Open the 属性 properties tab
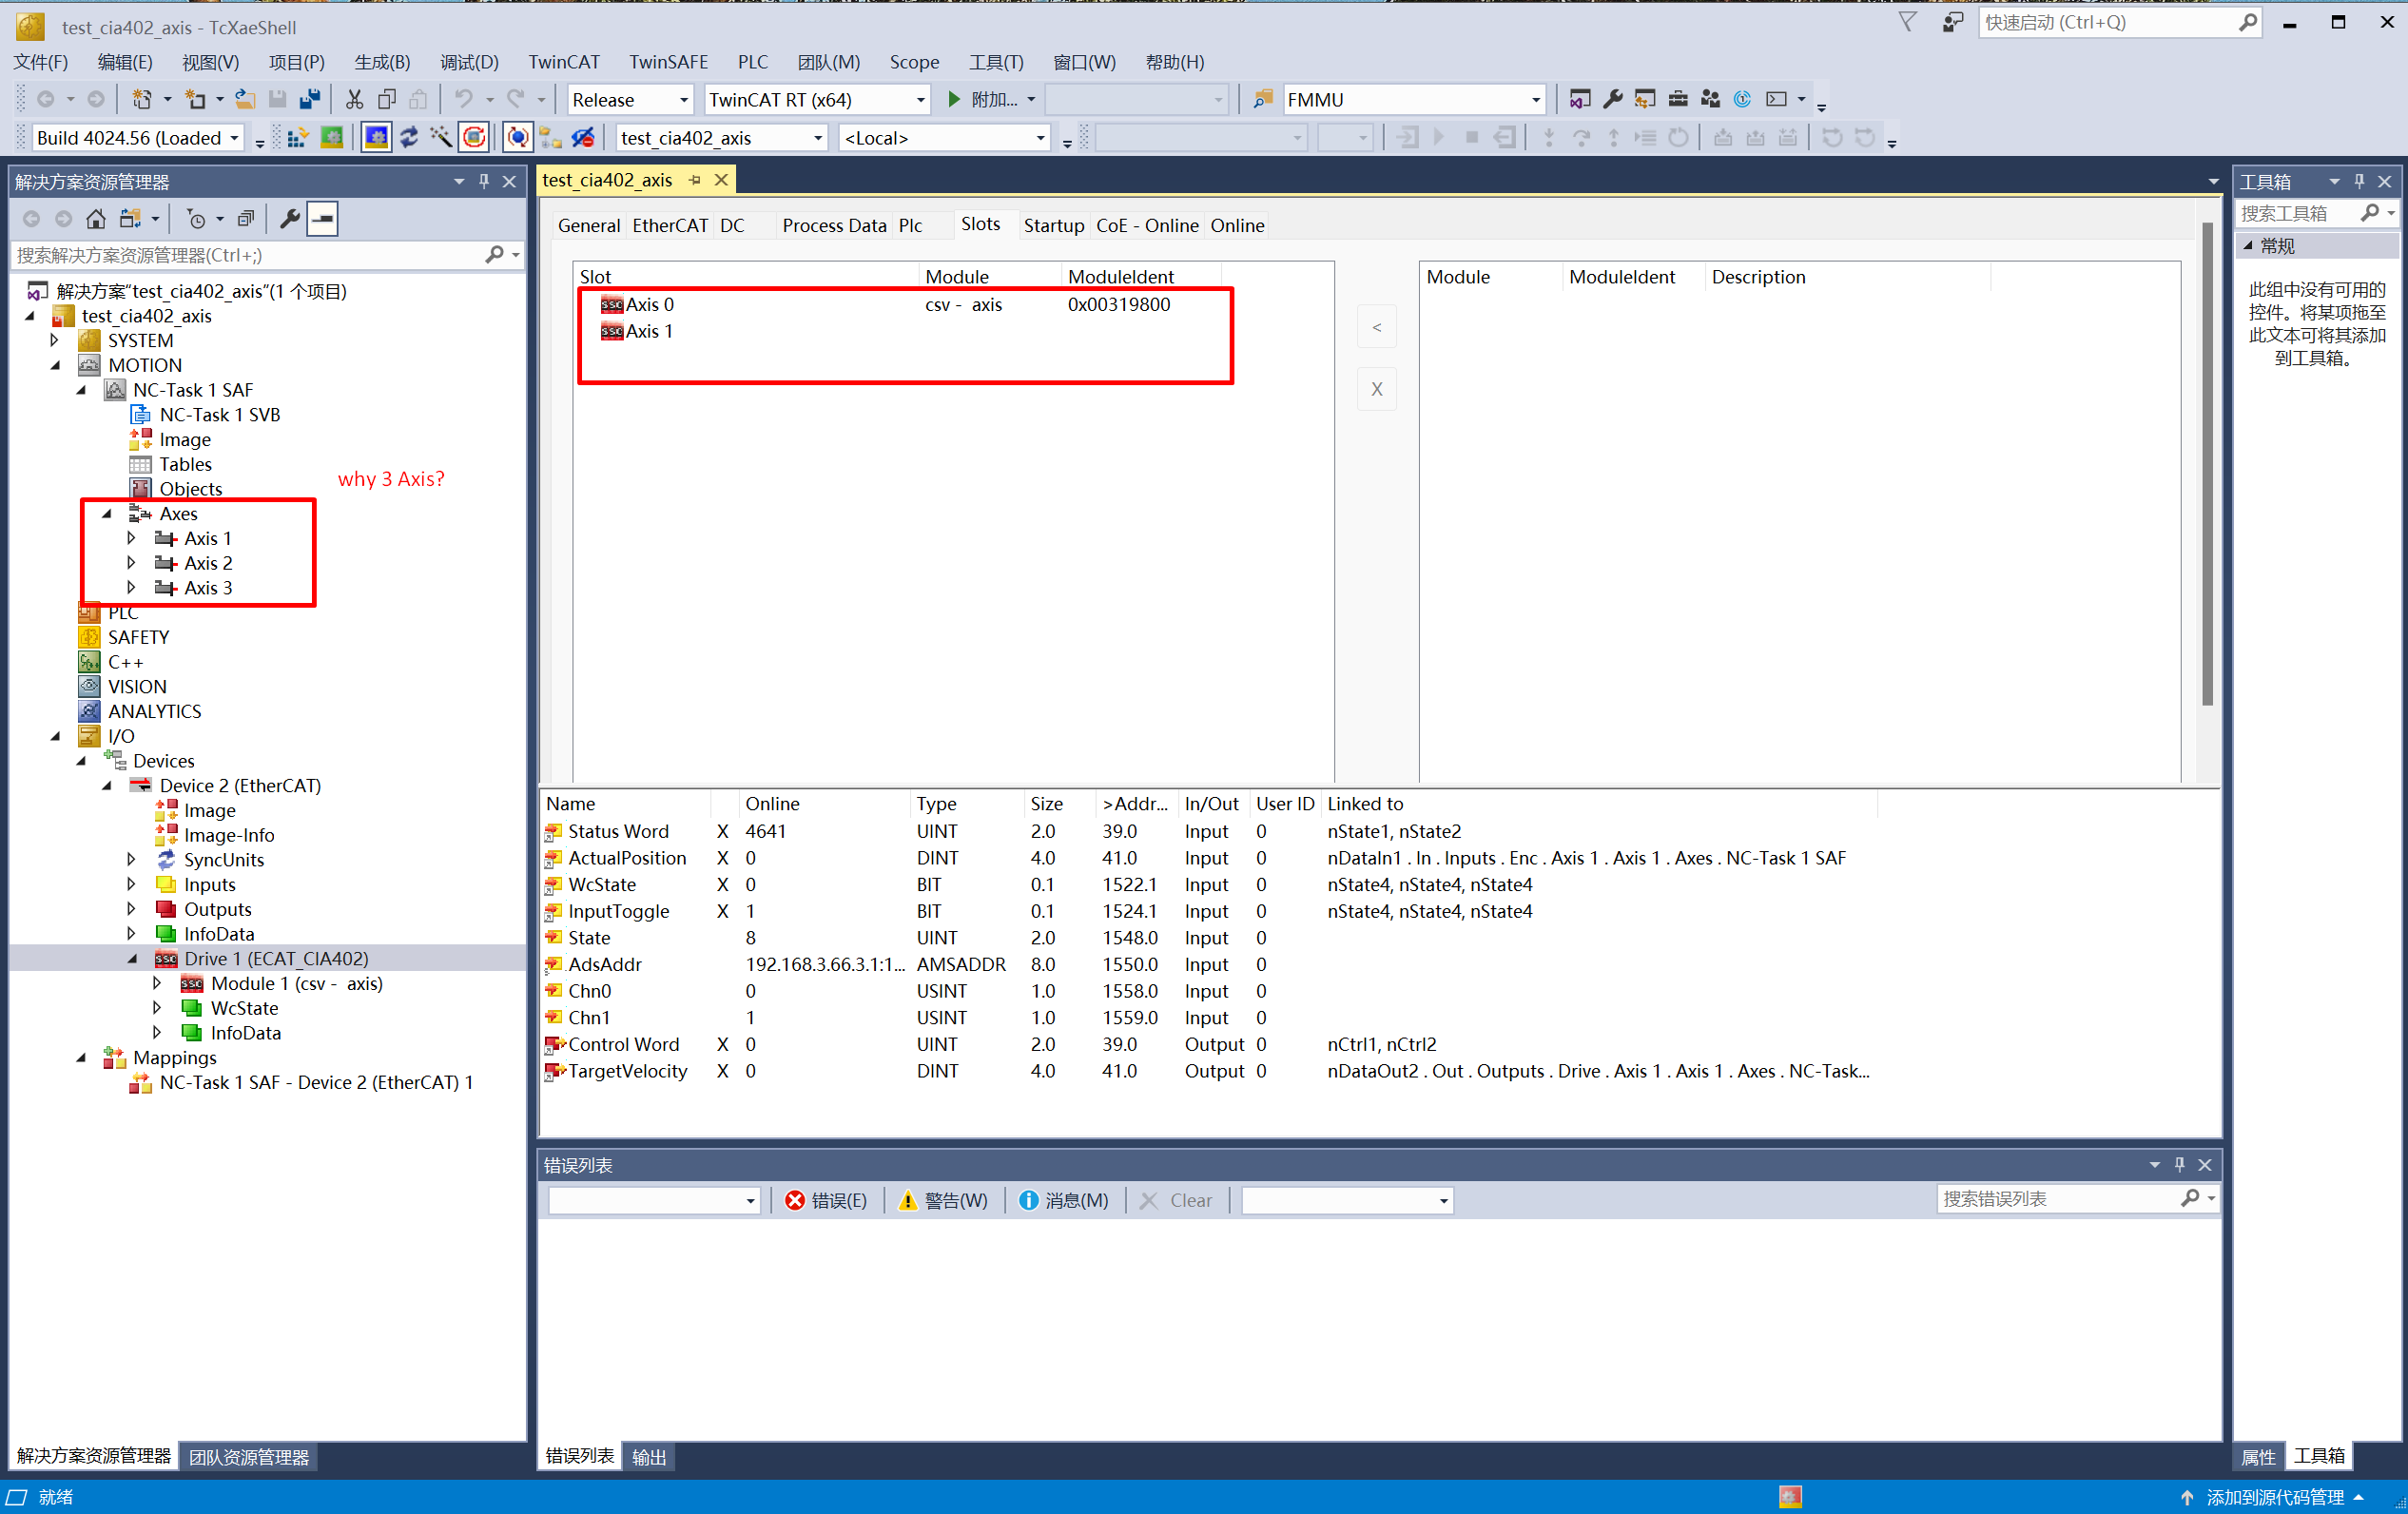 point(2258,1457)
